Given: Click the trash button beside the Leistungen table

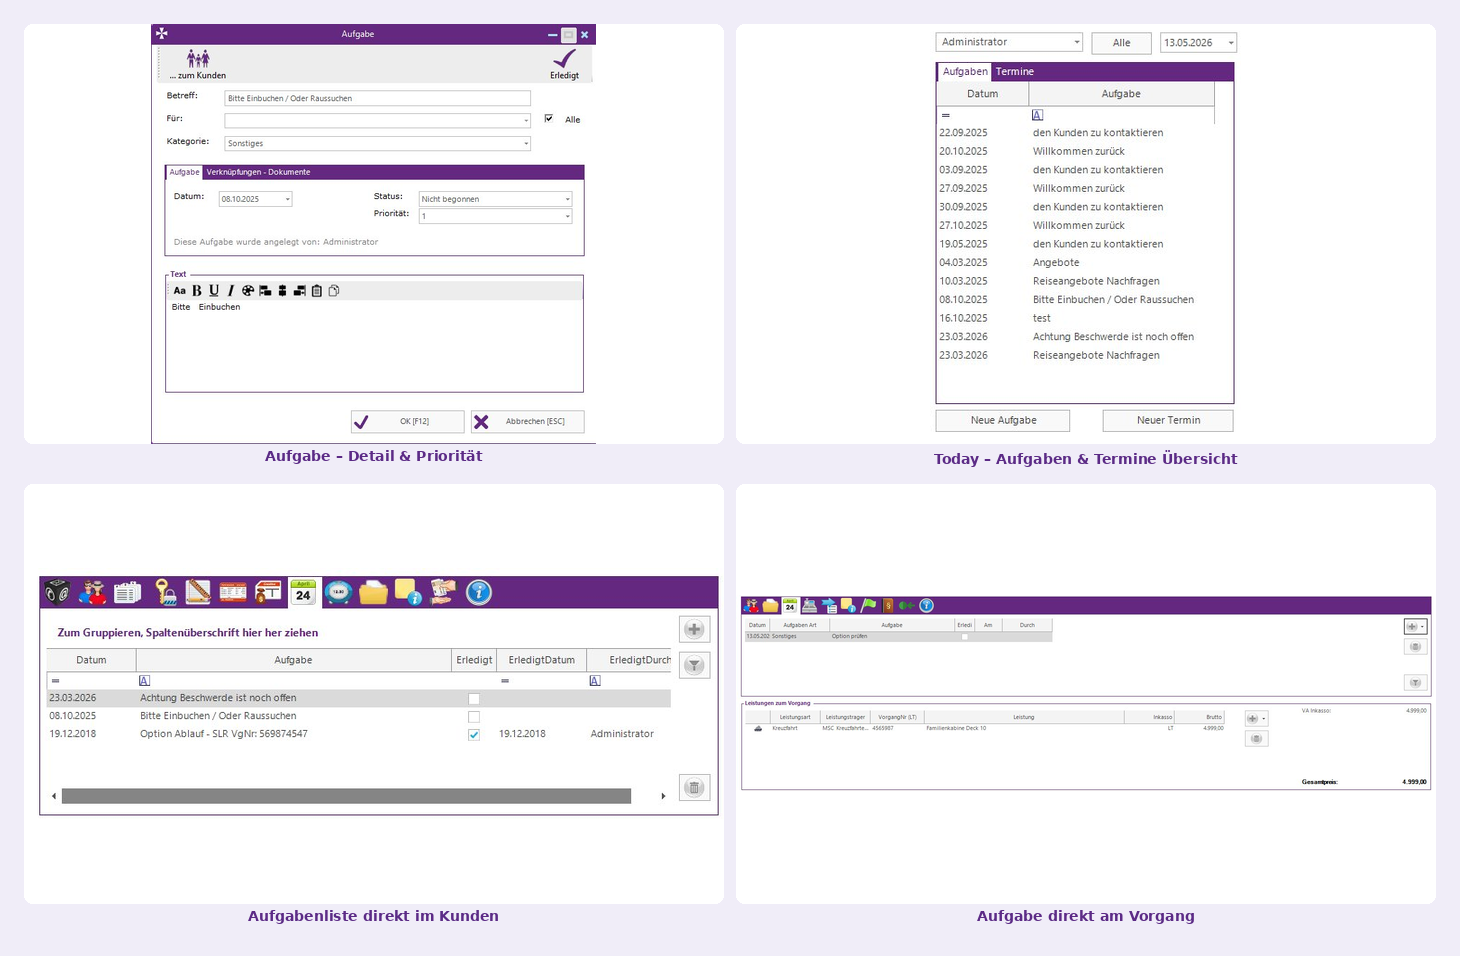Looking at the screenshot, I should [x=1256, y=738].
